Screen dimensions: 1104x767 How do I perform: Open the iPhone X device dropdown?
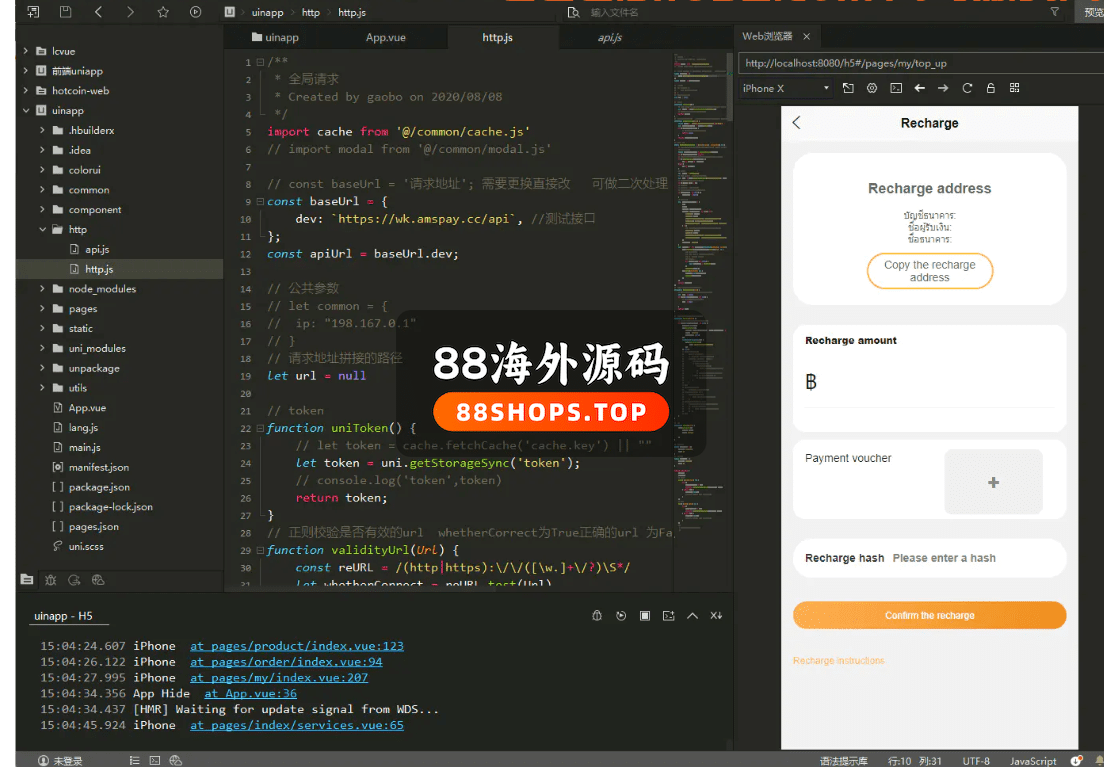(786, 88)
